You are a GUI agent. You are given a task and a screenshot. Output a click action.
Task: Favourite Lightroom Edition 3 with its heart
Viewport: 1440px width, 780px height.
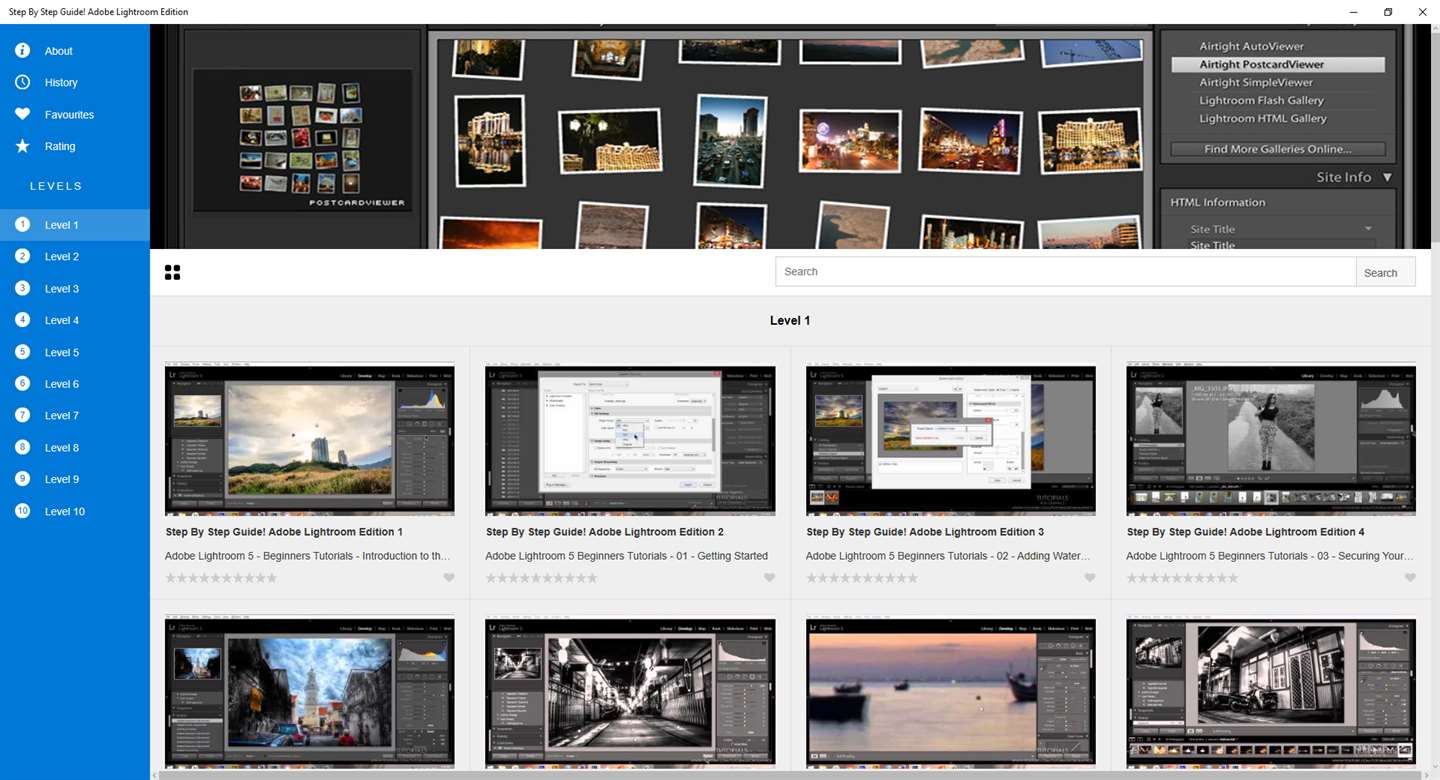[x=1090, y=578]
